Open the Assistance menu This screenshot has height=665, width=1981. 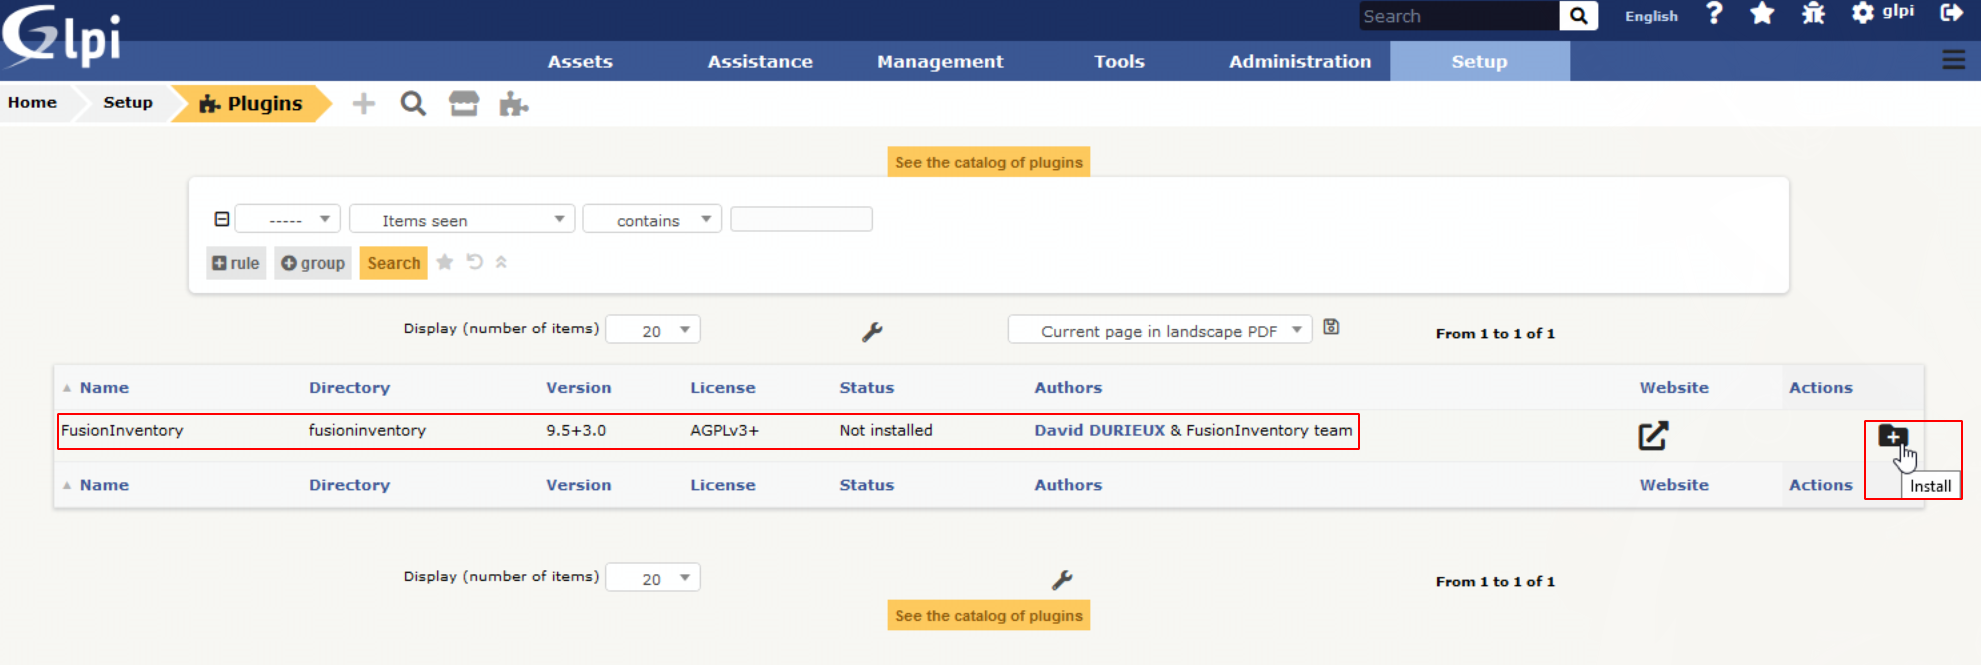coord(760,61)
